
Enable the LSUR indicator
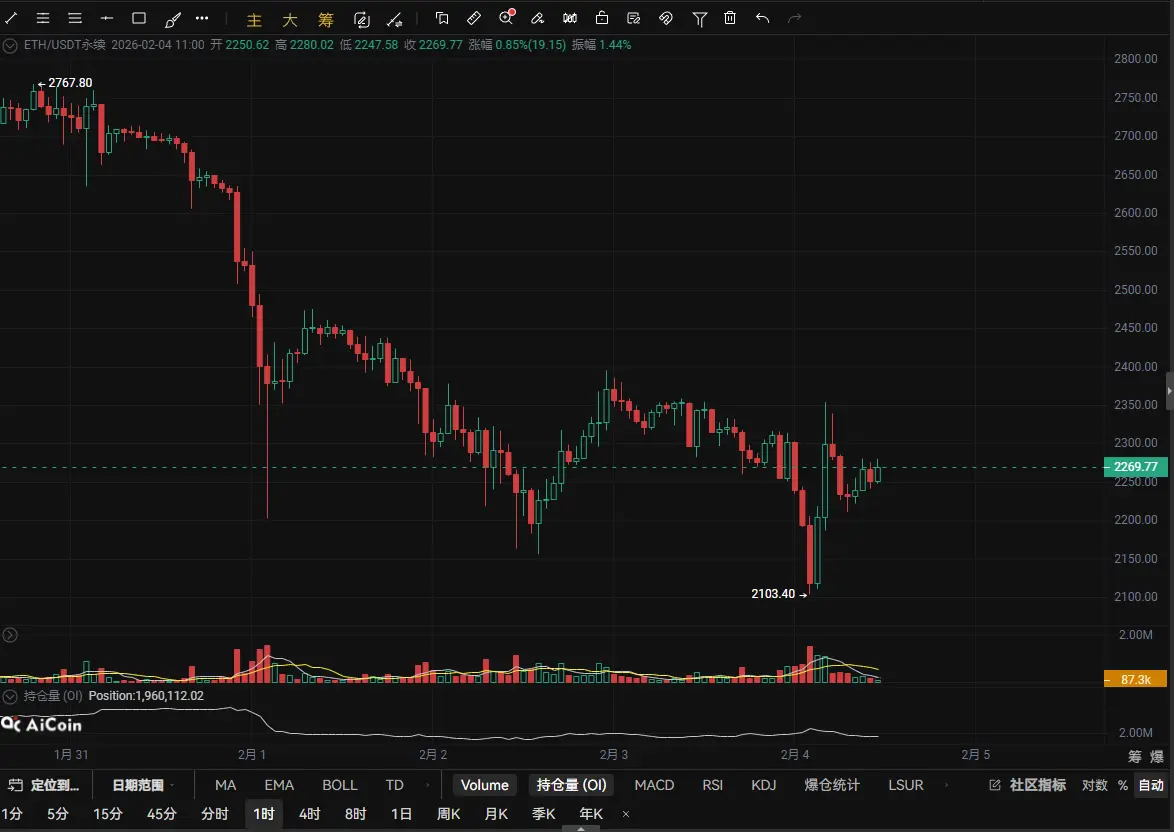pyautogui.click(x=906, y=785)
